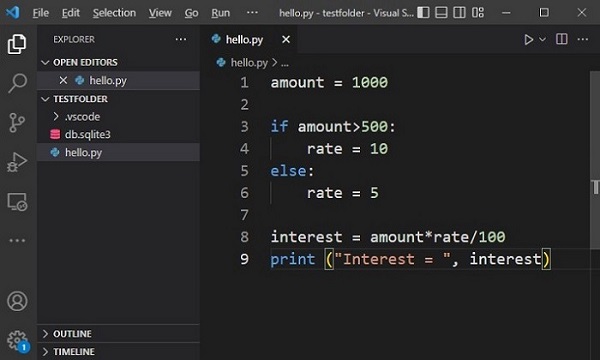600x360 pixels.
Task: Click line number 9 in gutter
Action: tap(244, 259)
